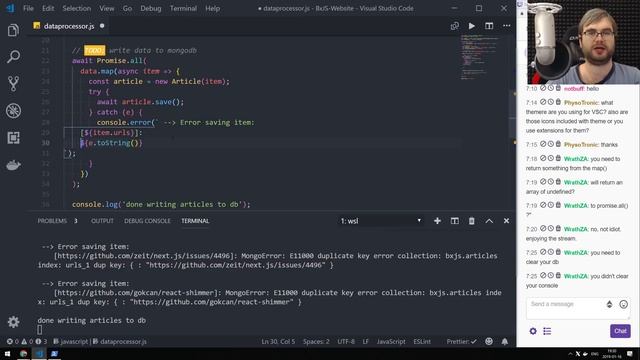
Task: Open the 1: wsl terminal selector dropdown
Action: click(380, 221)
